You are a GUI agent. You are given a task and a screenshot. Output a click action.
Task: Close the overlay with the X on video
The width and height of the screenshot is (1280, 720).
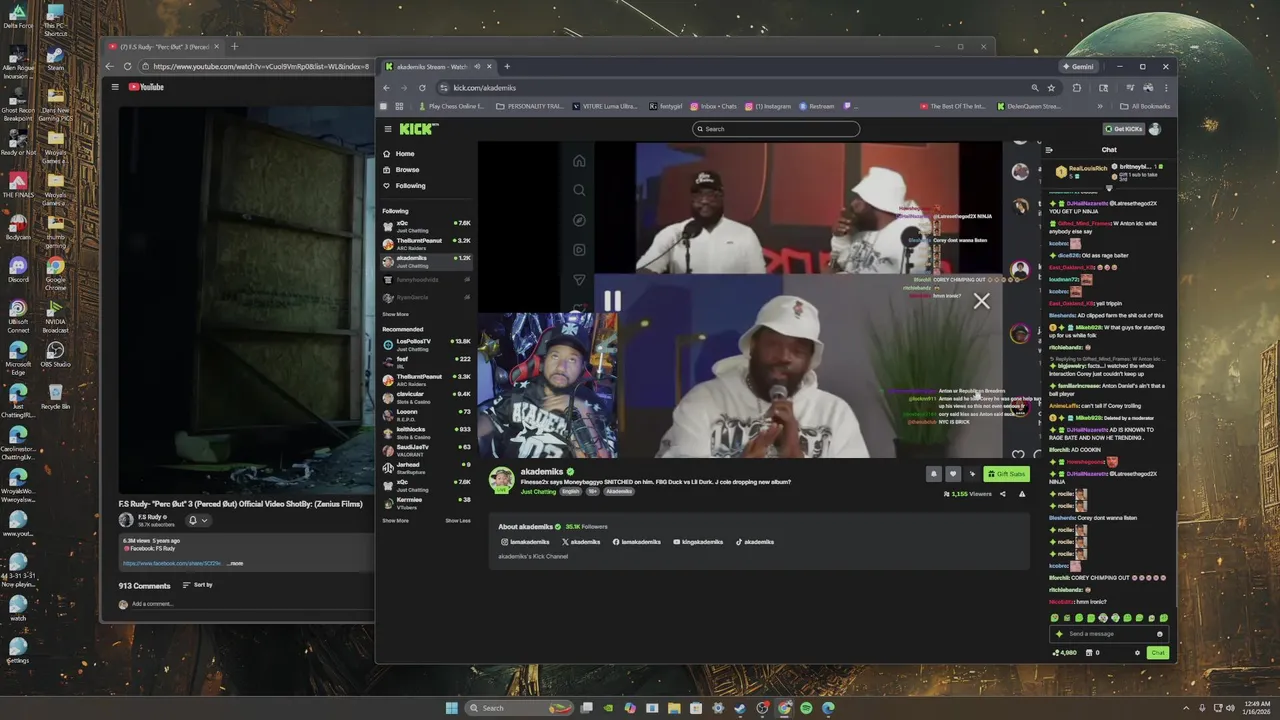tap(982, 301)
